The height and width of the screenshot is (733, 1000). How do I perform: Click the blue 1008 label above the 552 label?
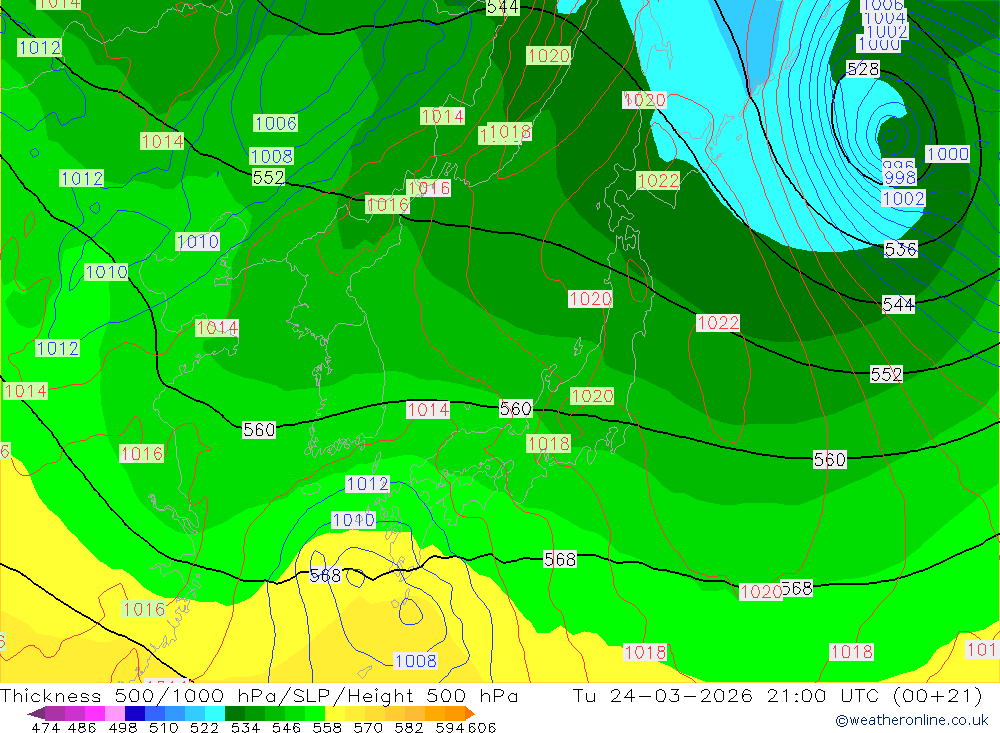(272, 156)
